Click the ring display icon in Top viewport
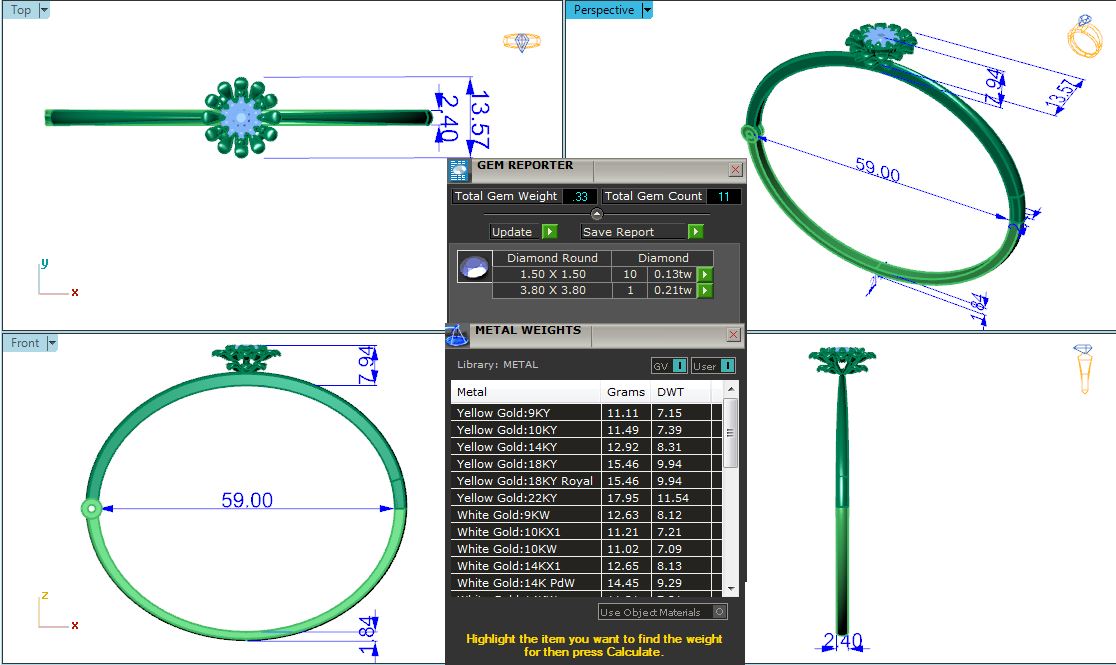1116x665 pixels. 521,42
